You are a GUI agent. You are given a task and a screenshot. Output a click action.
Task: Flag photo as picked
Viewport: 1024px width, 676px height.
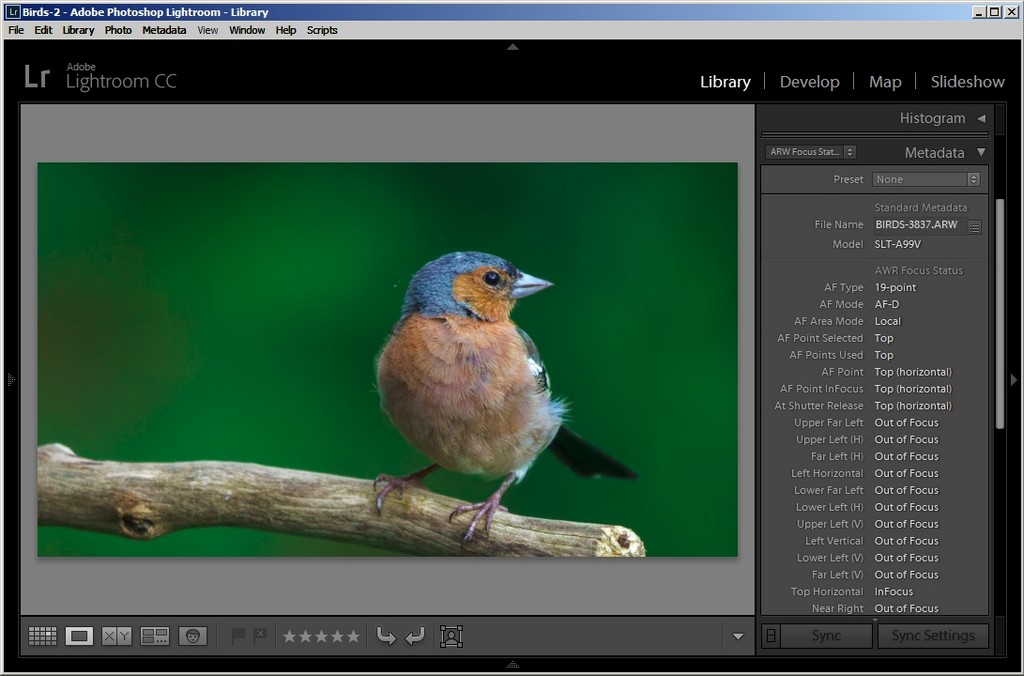(238, 636)
